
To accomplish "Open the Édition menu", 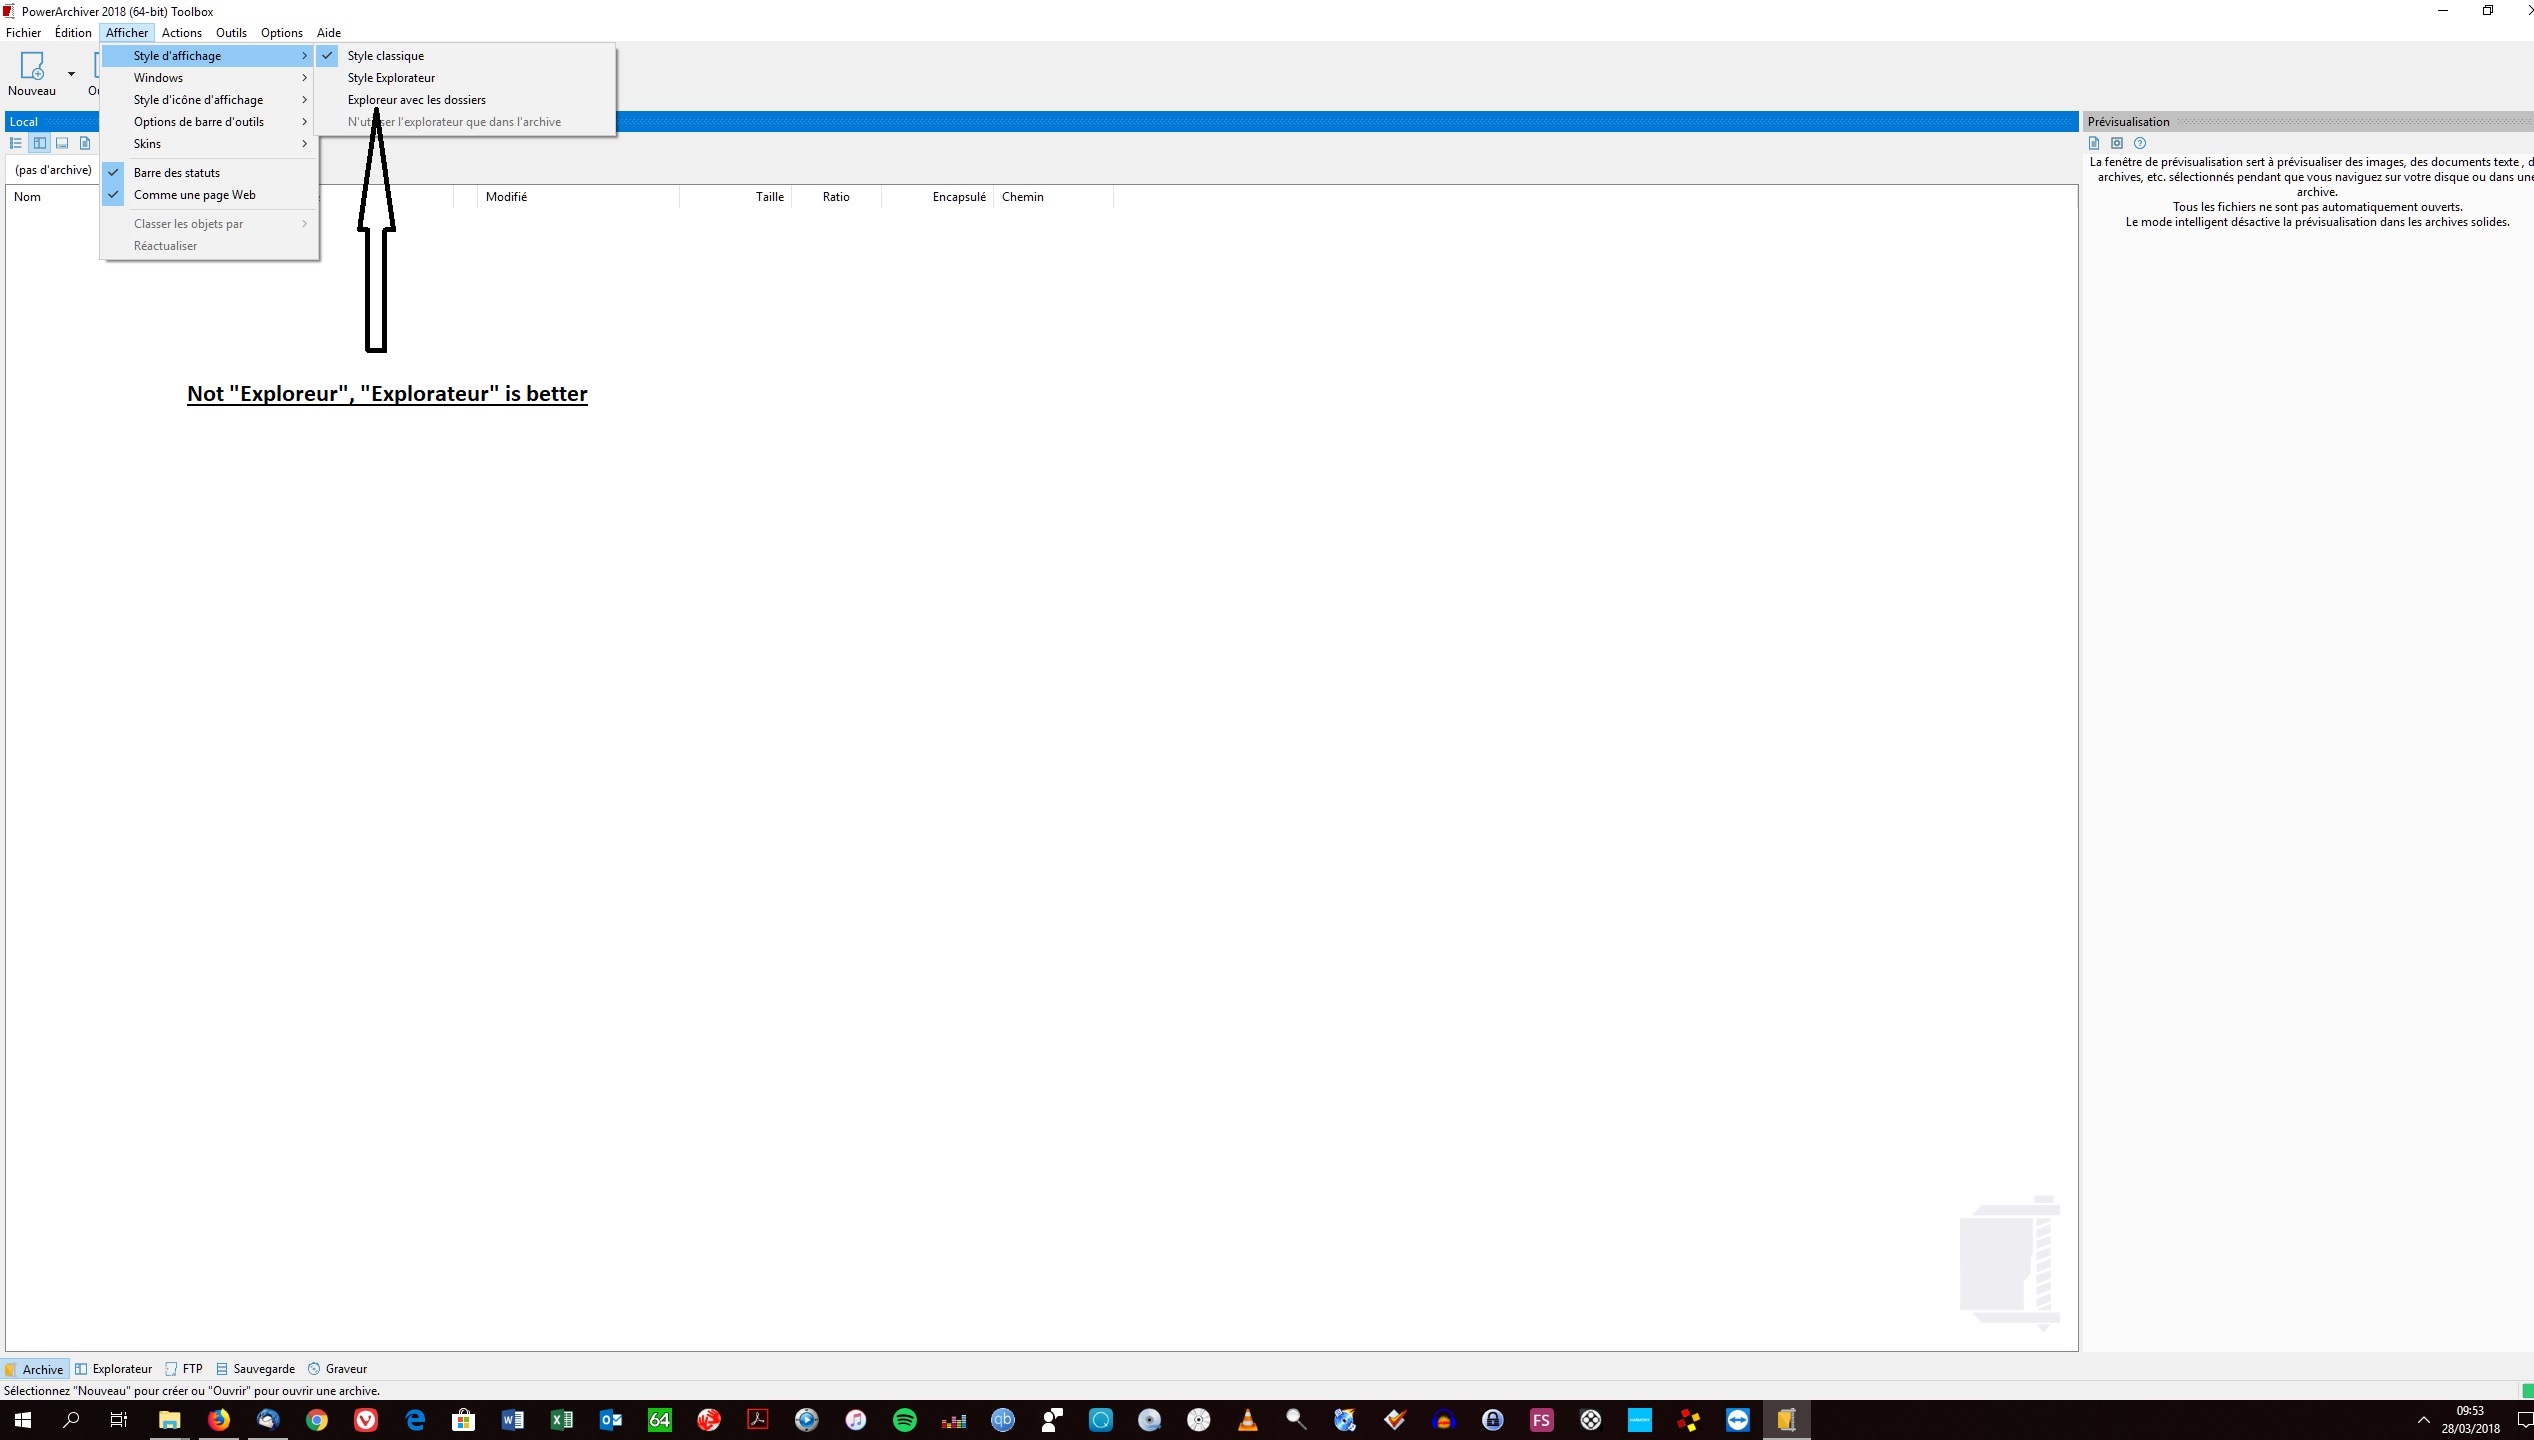I will 73,33.
